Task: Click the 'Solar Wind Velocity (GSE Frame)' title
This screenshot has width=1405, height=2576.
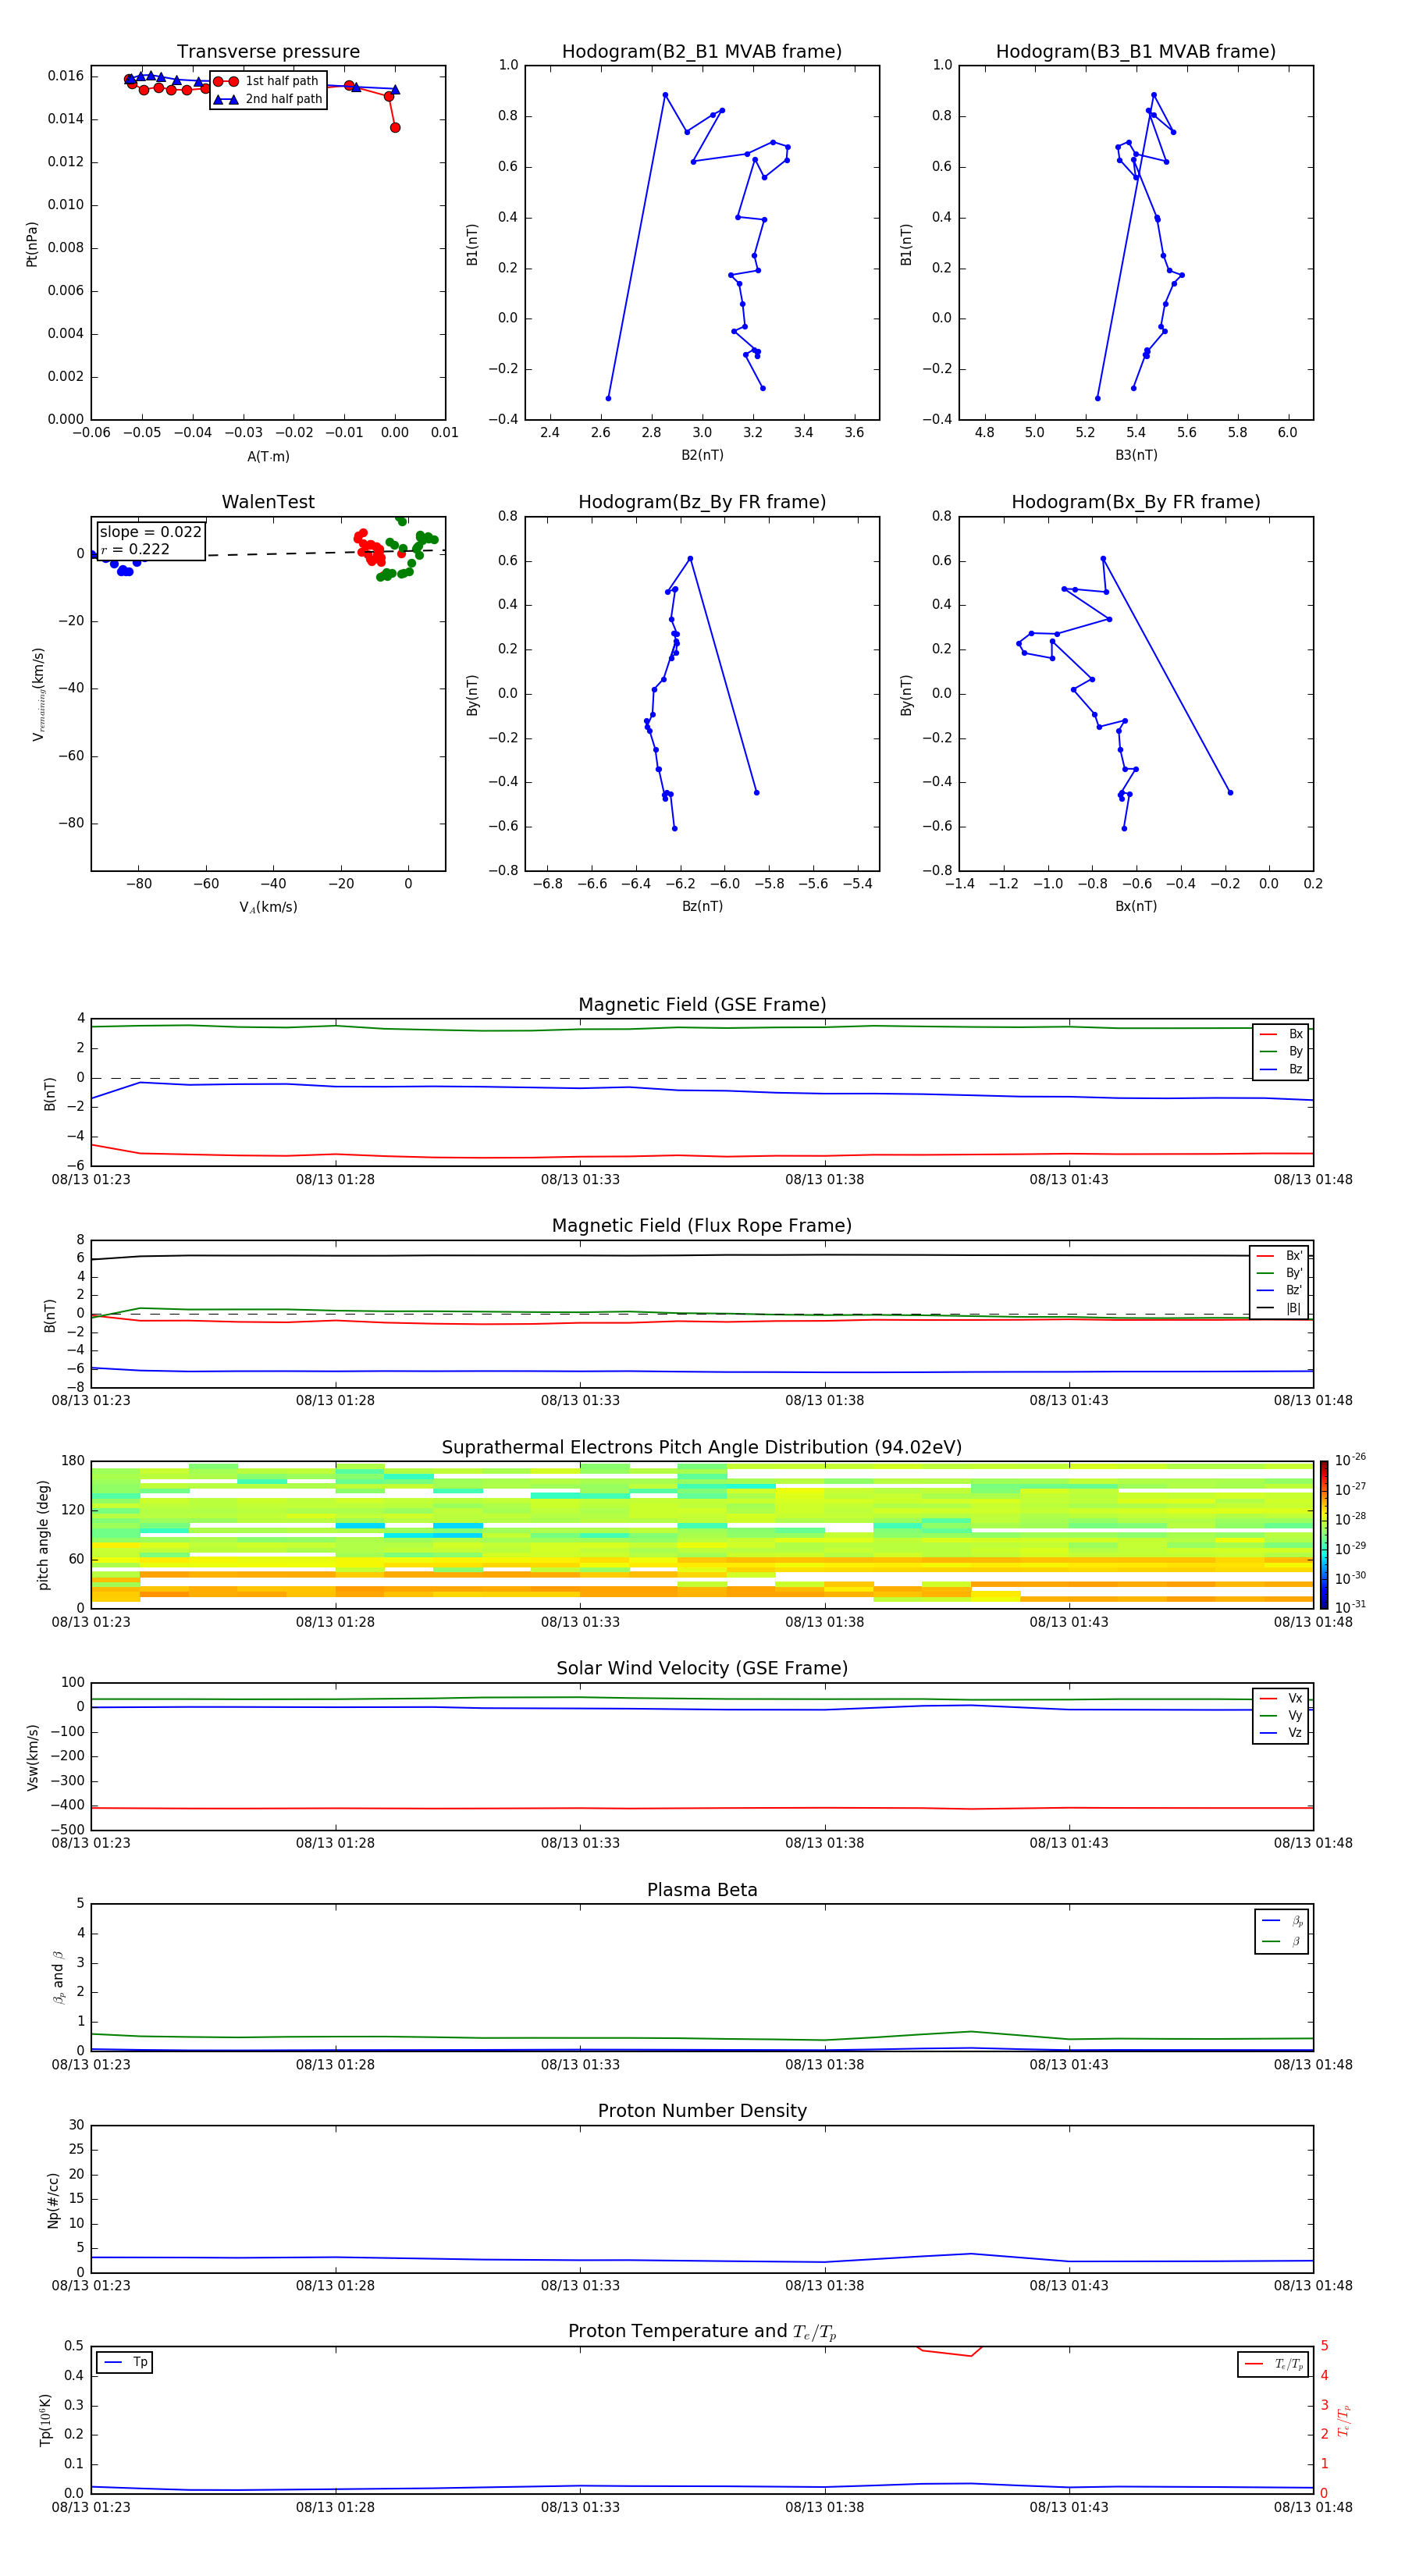Action: pos(702,1669)
